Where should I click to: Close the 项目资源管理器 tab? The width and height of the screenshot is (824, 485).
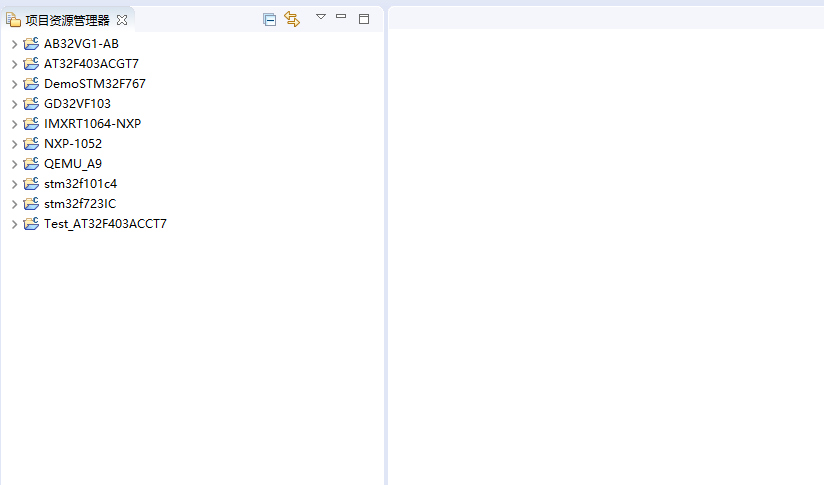[122, 20]
